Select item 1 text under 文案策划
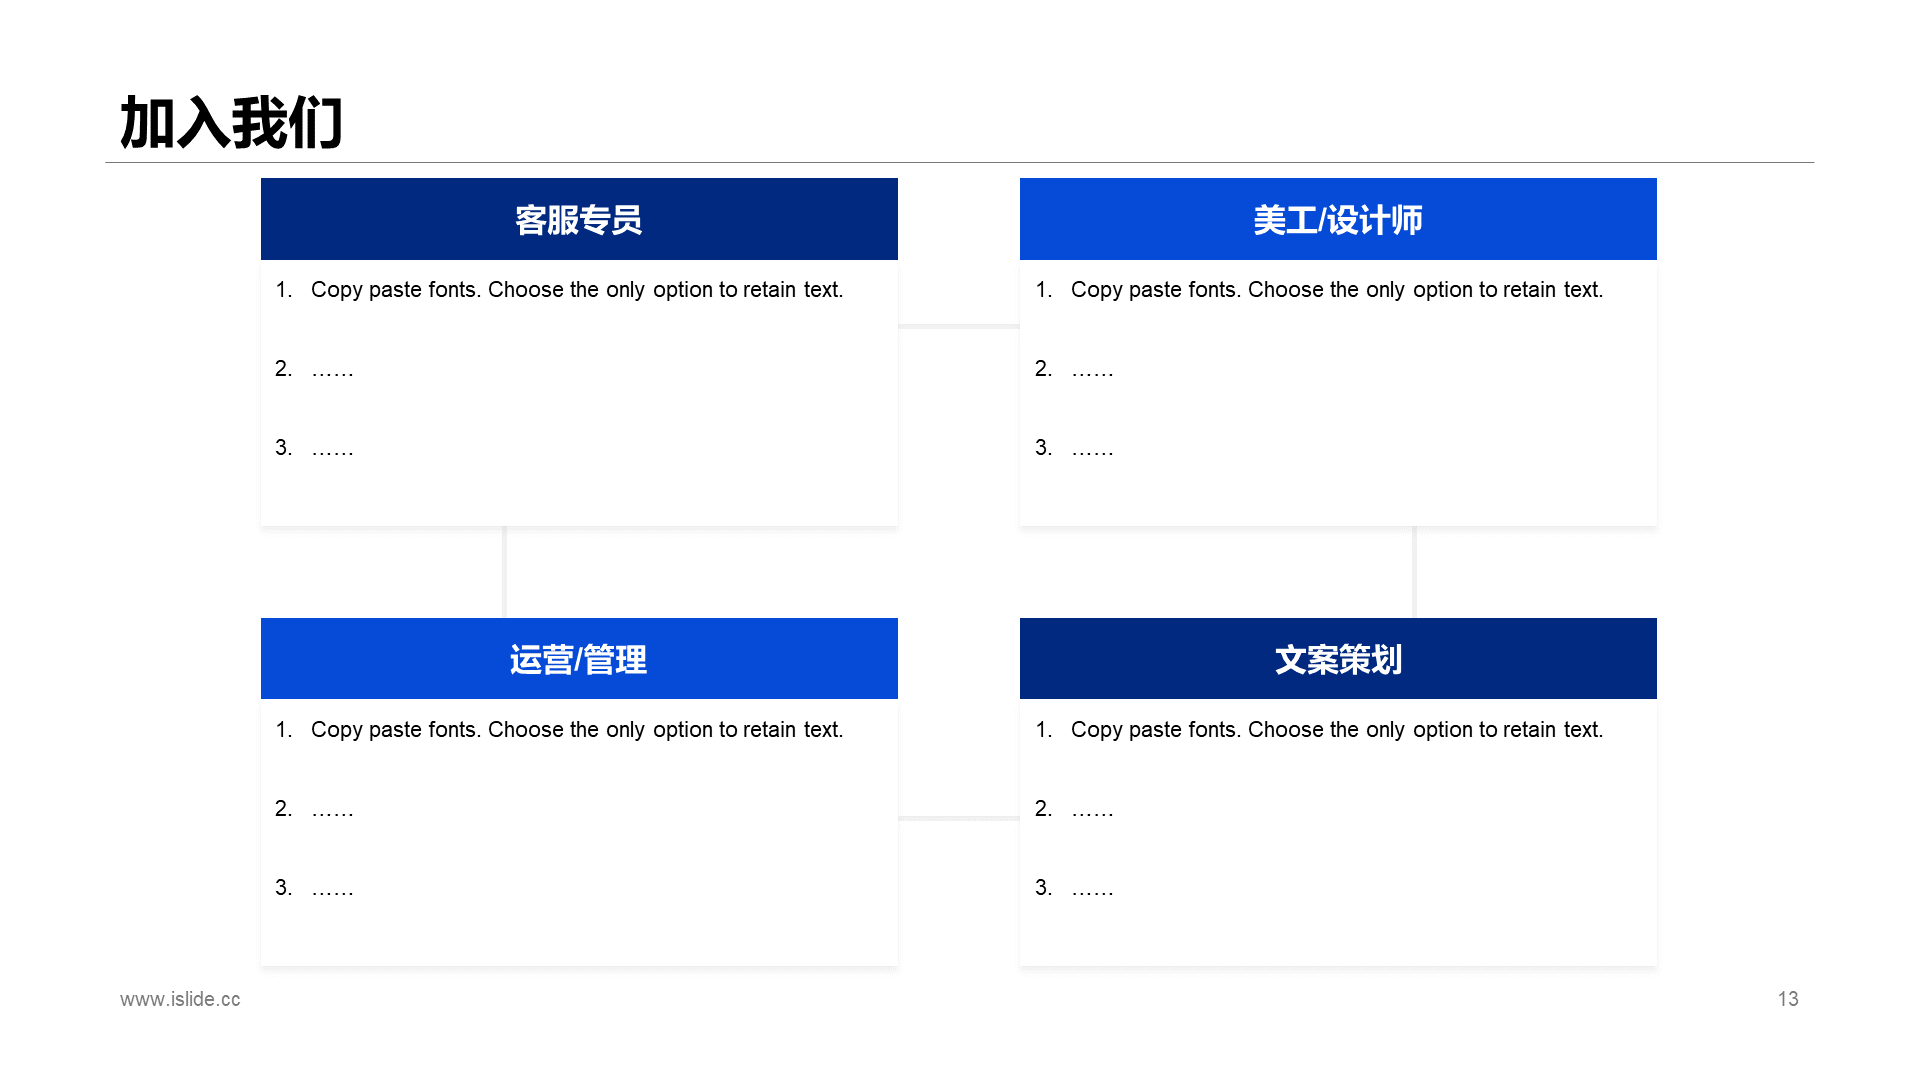The width and height of the screenshot is (1920, 1080). point(1337,730)
